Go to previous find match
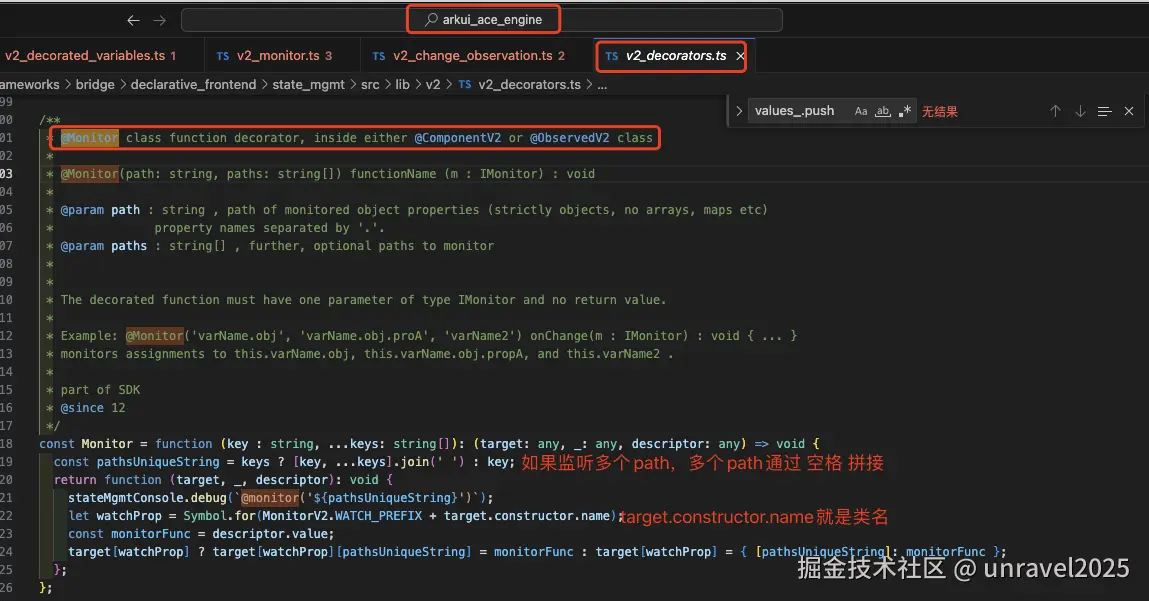The width and height of the screenshot is (1149, 601). [1055, 111]
